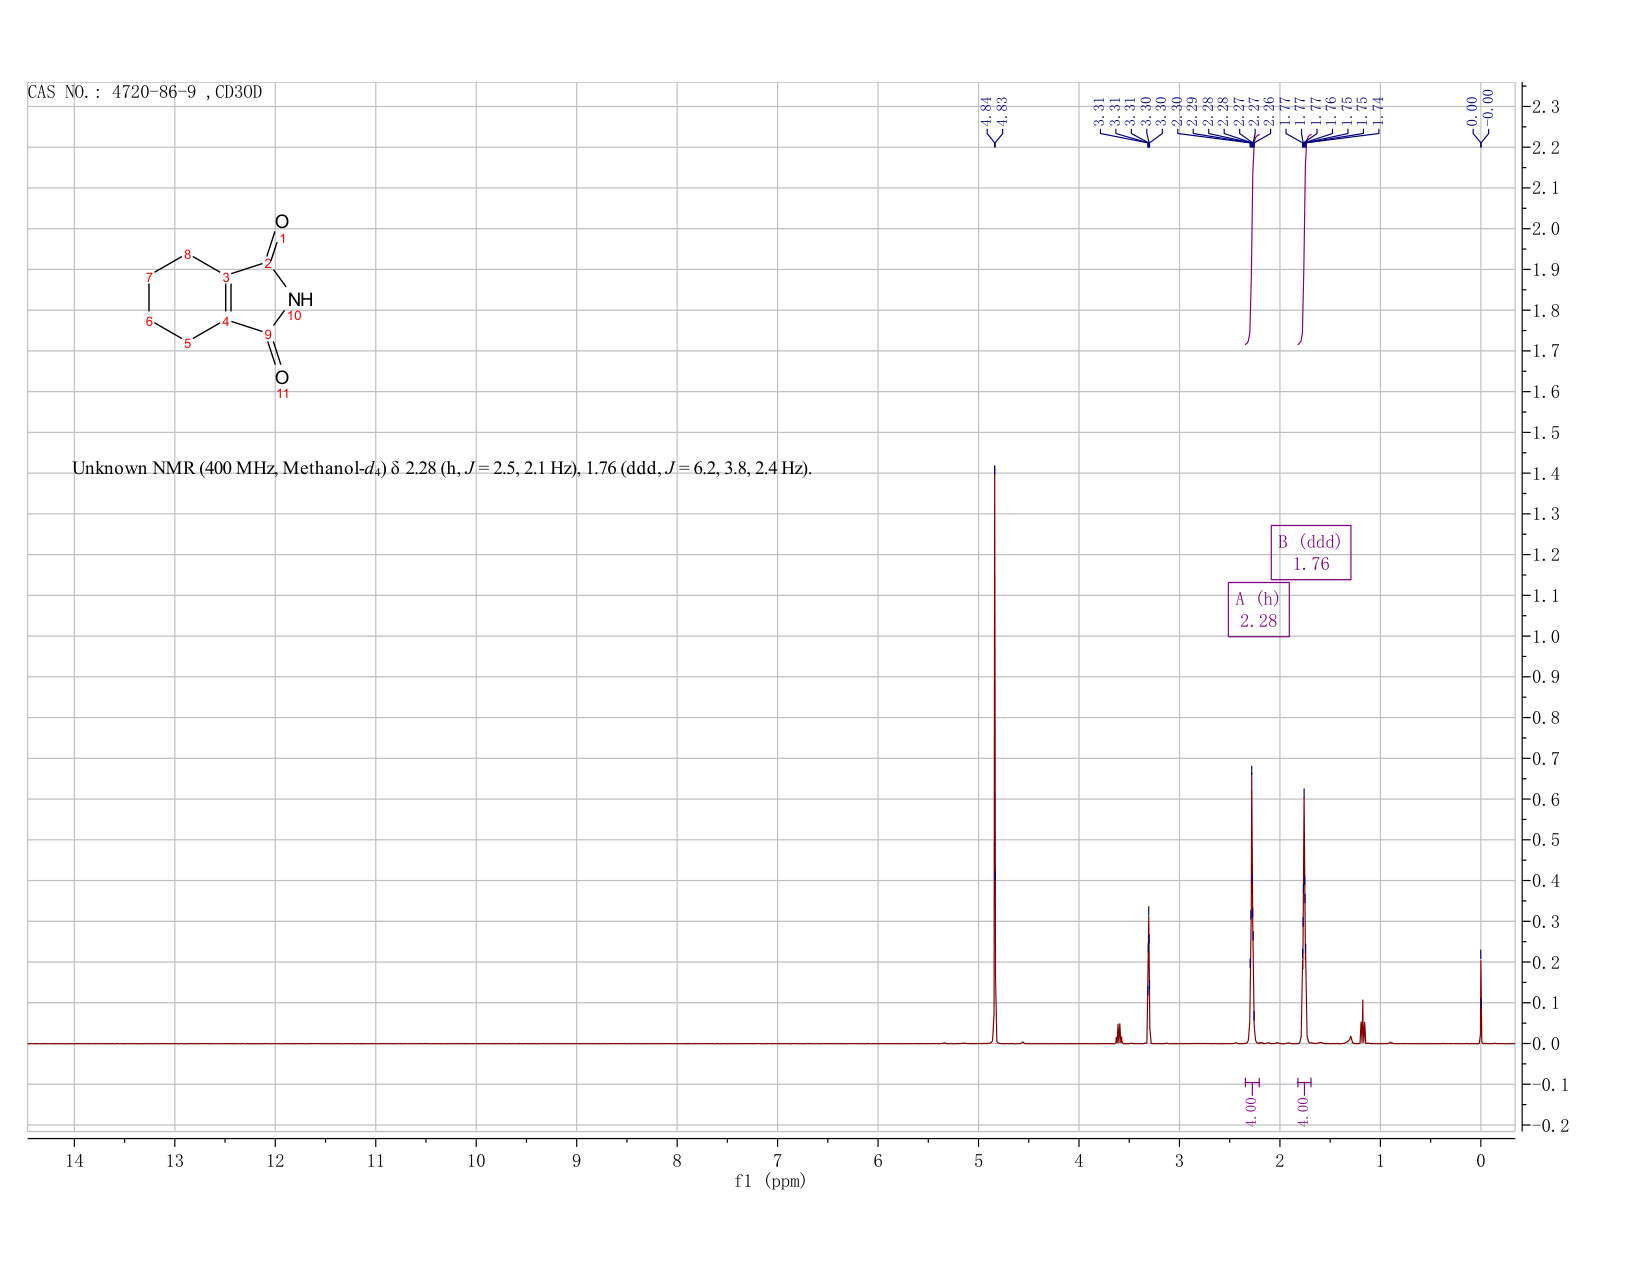Select the multiplet box B (ddd) 1.76
The height and width of the screenshot is (1275, 1650).
tap(1311, 553)
